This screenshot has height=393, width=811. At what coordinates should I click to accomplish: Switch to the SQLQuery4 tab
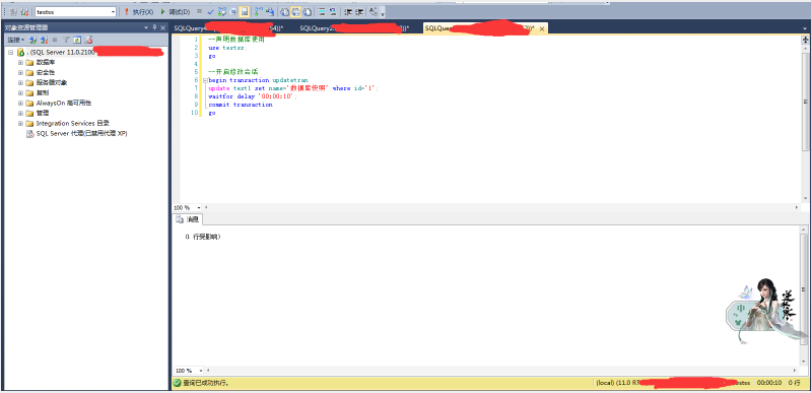coord(228,28)
